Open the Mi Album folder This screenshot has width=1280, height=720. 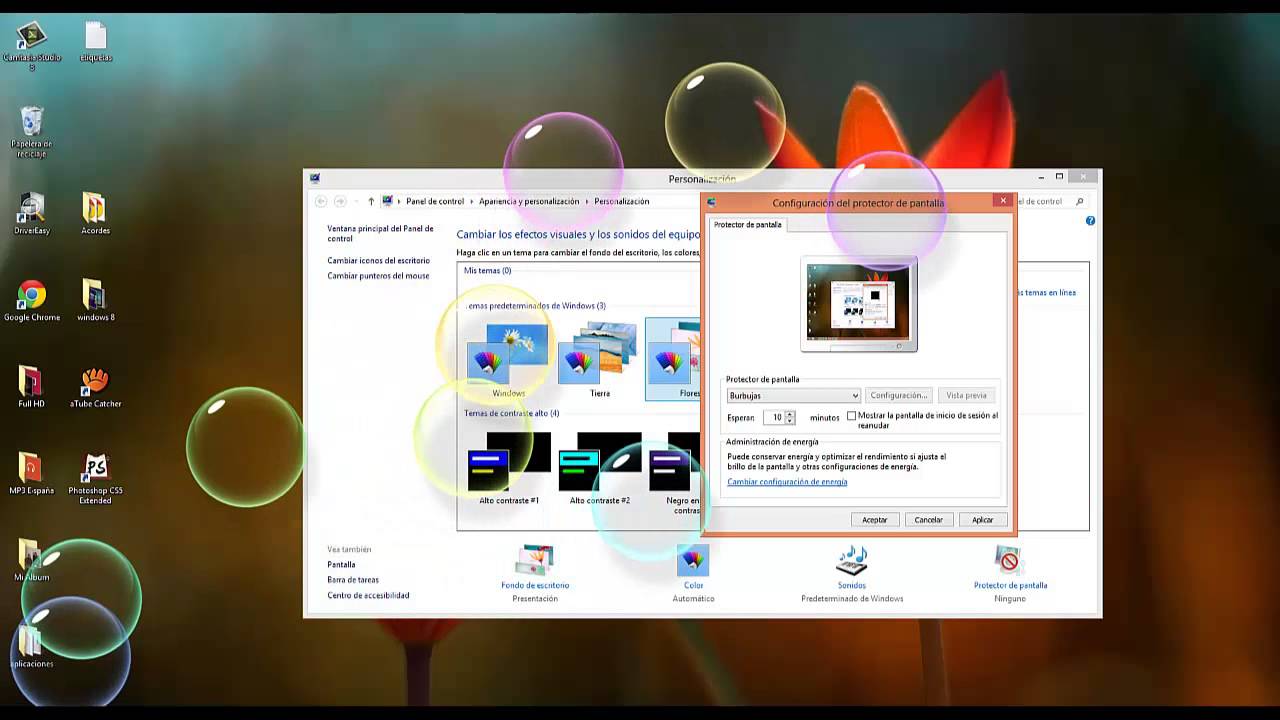pyautogui.click(x=32, y=561)
